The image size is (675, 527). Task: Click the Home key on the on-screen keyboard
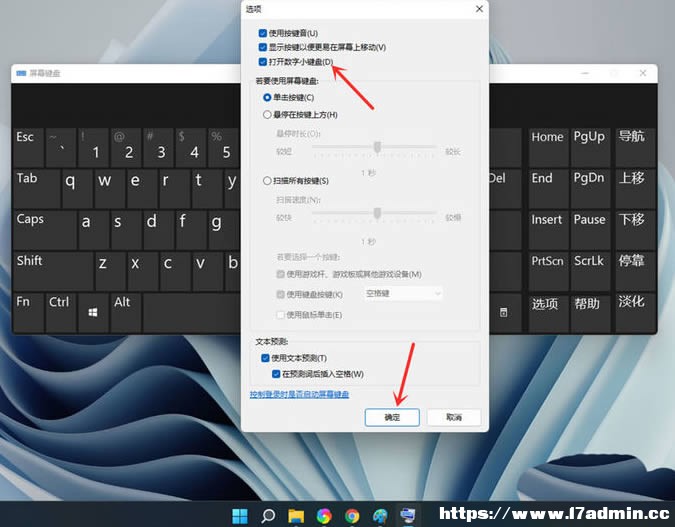point(548,147)
